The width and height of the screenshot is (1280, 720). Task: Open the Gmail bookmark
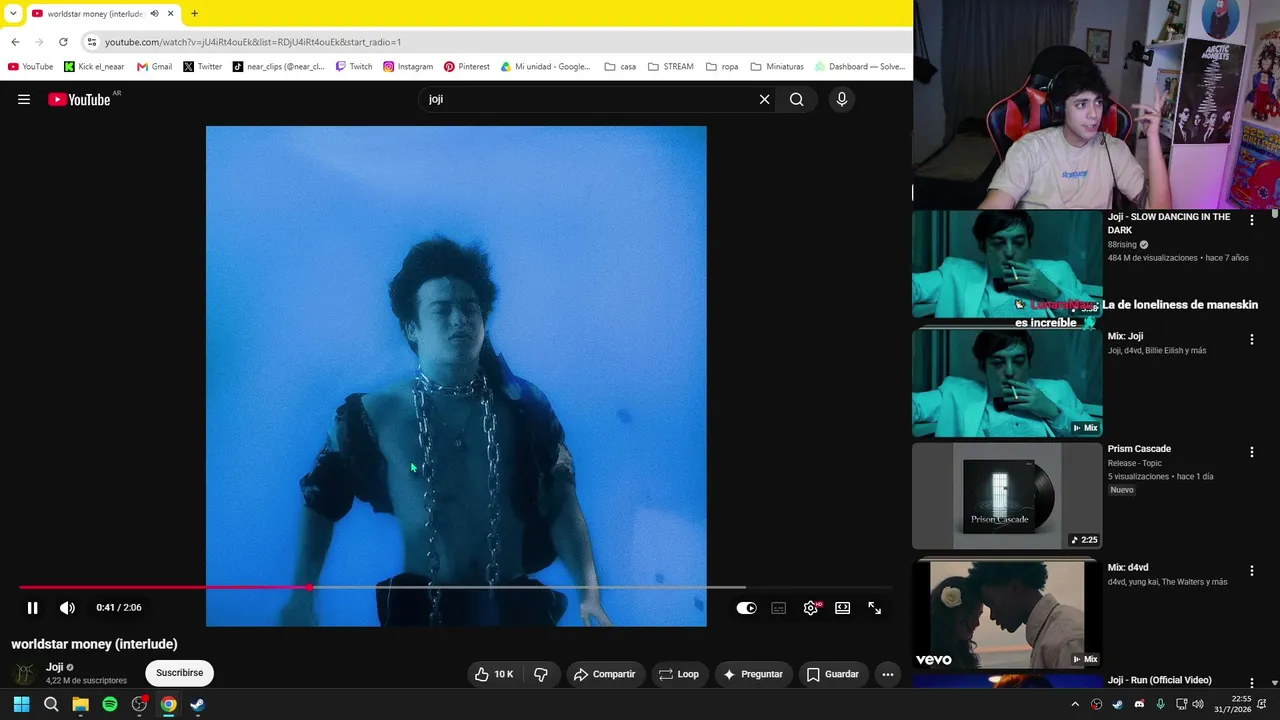pos(154,67)
